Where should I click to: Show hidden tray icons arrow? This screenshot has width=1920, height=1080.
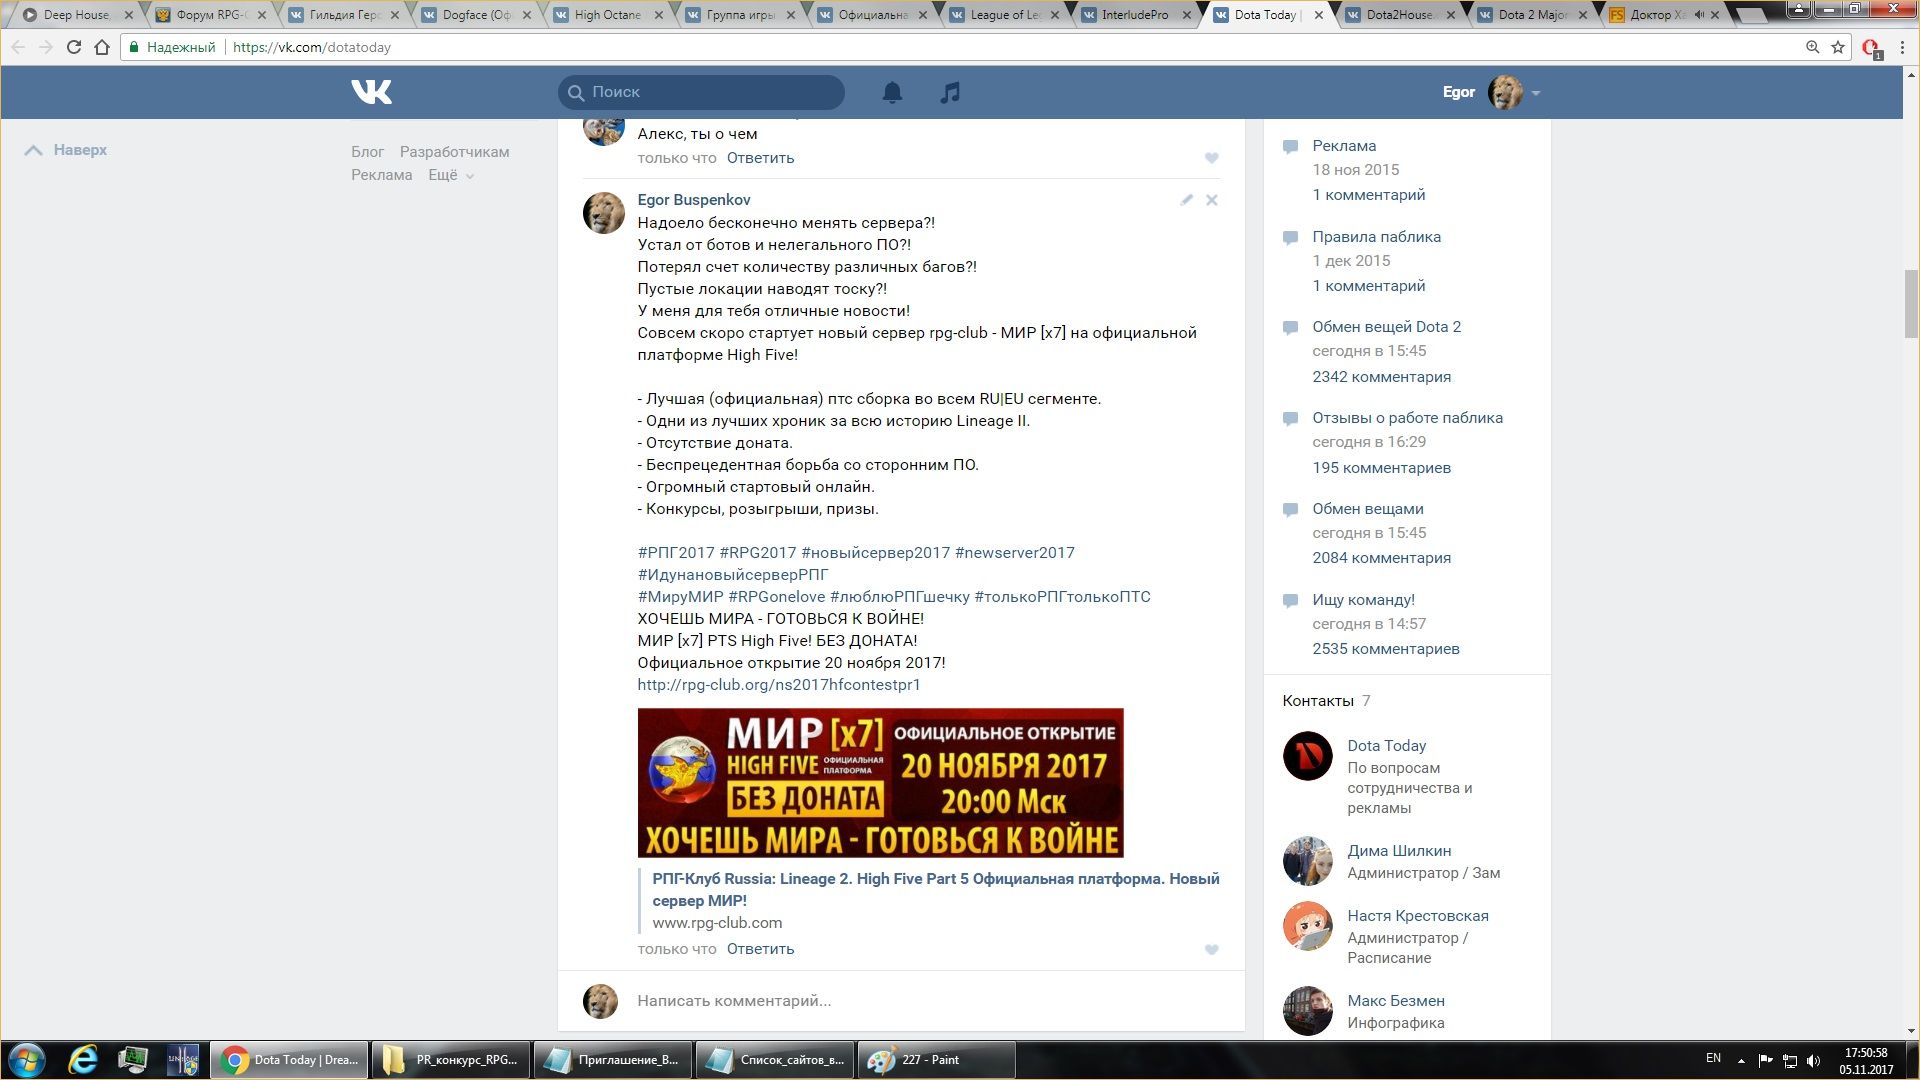point(1741,1061)
